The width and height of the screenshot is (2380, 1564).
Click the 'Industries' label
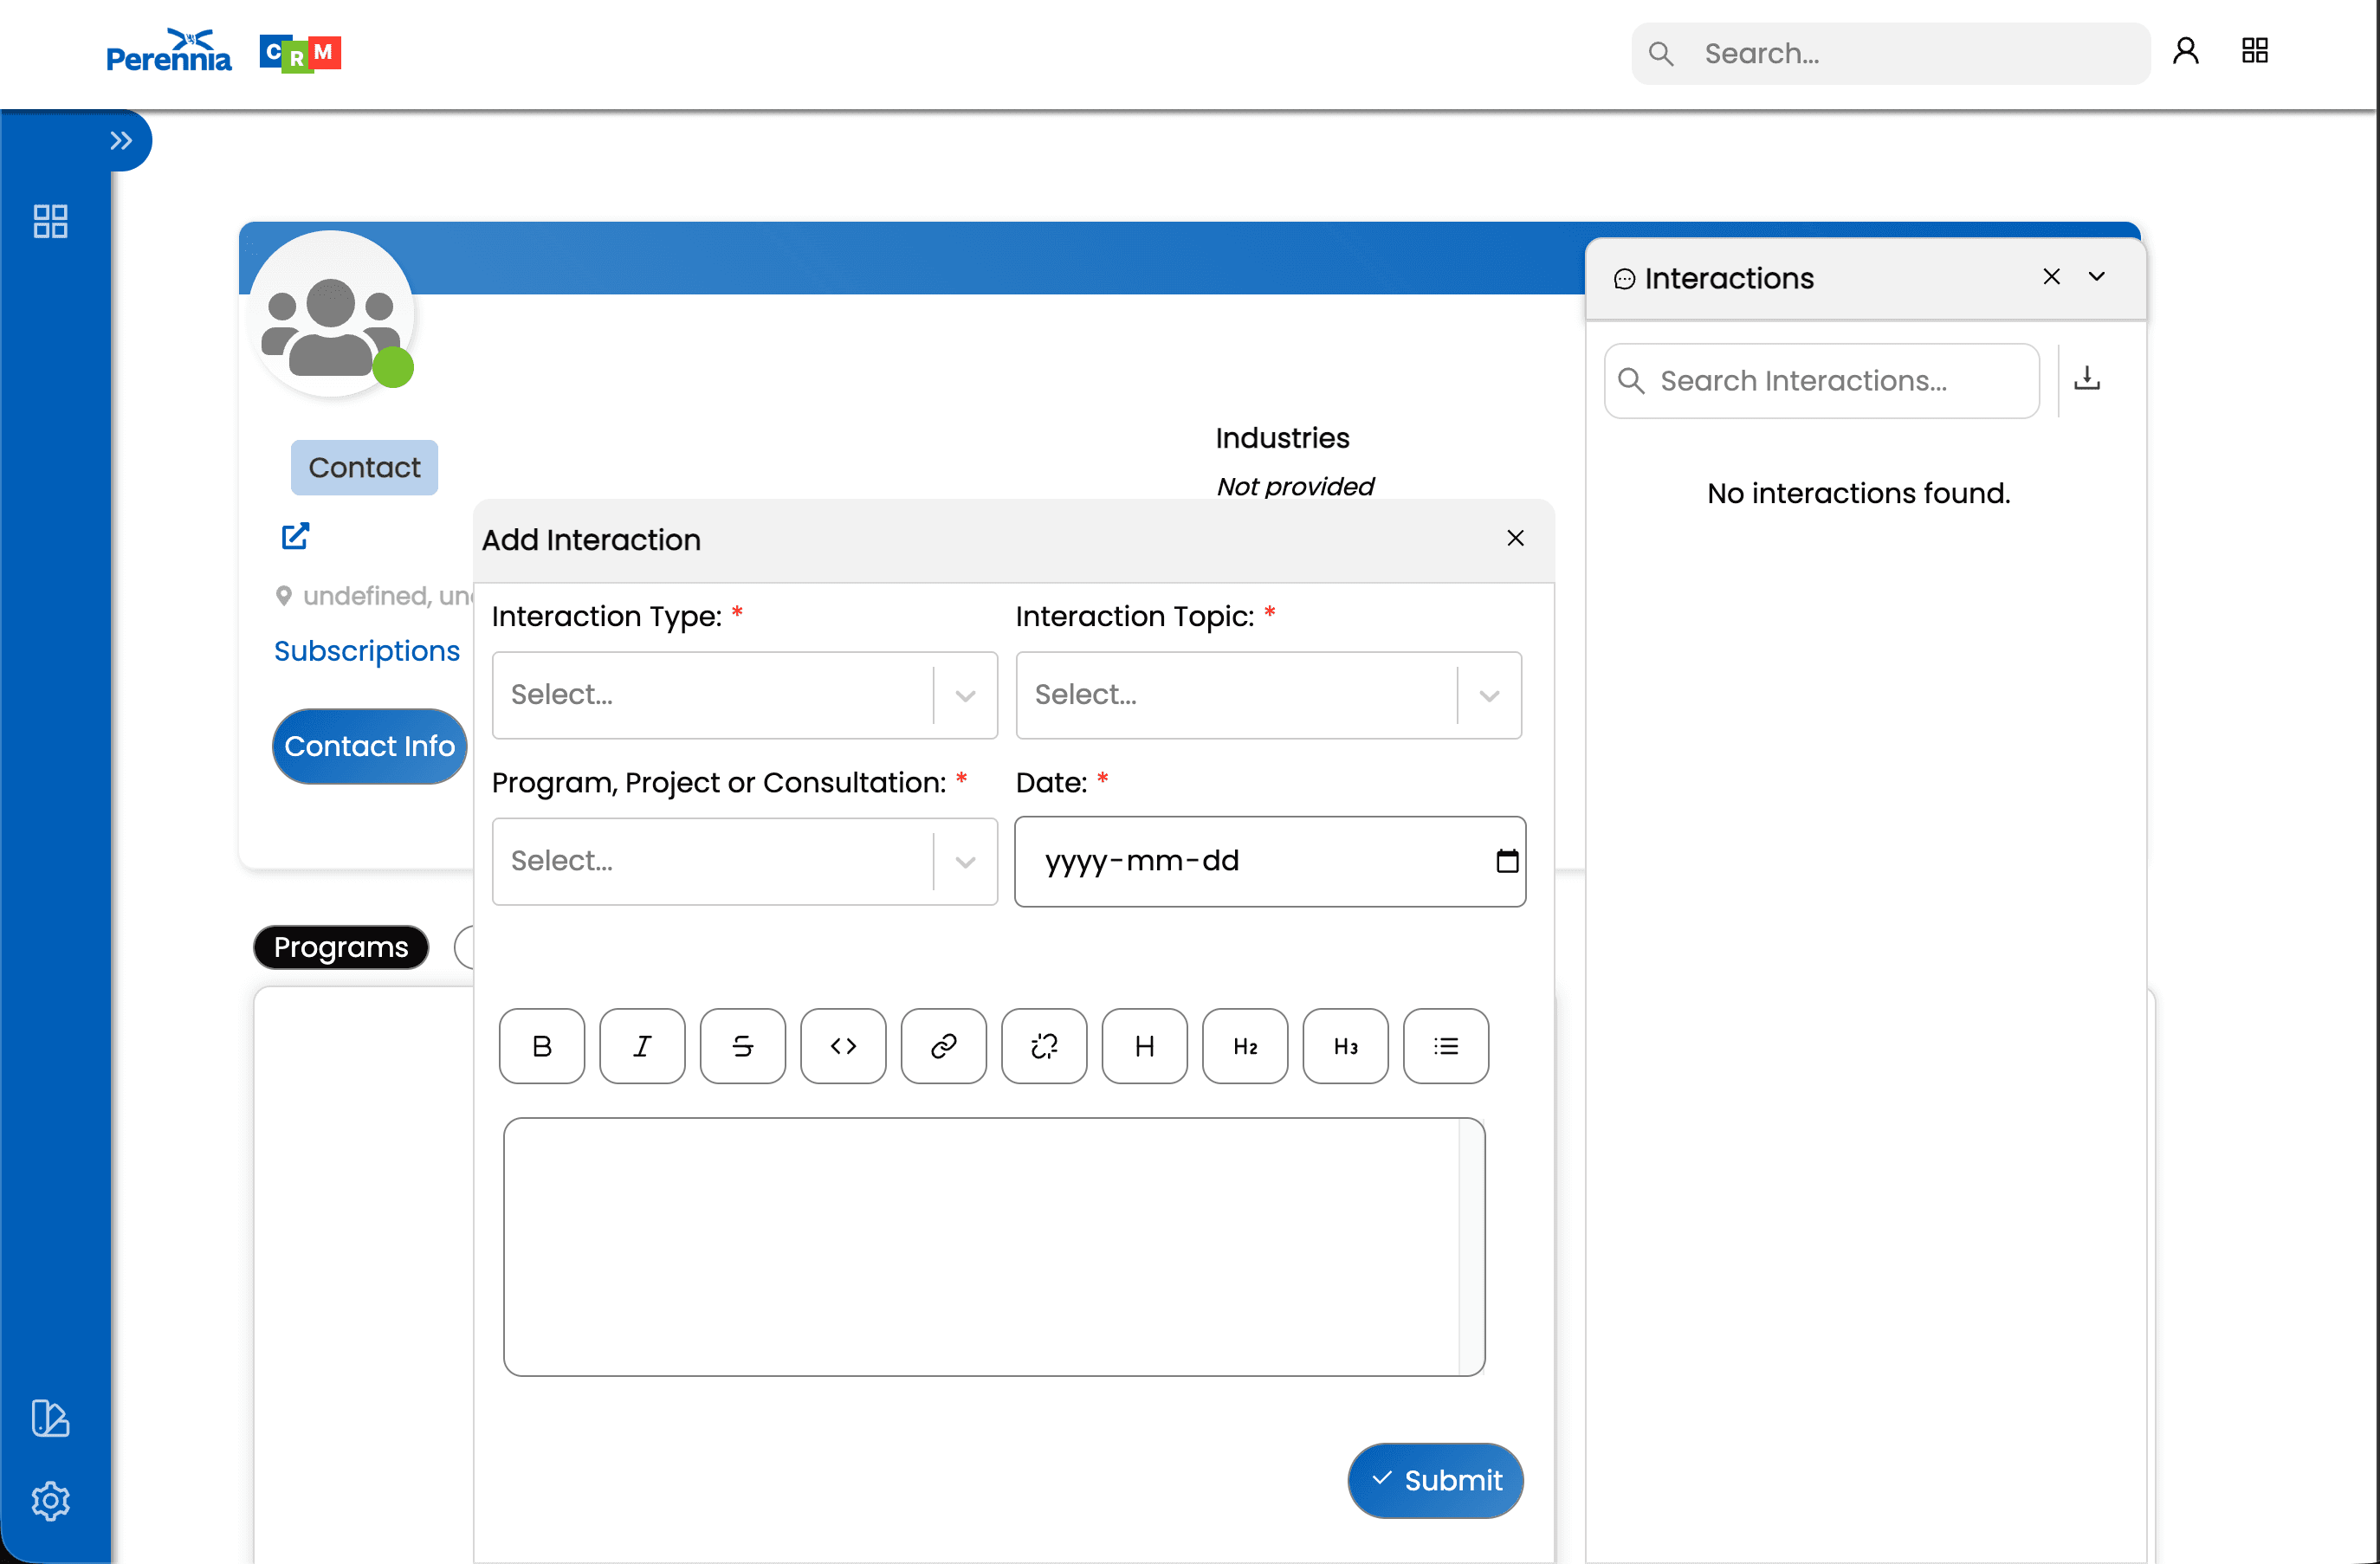(x=1282, y=438)
